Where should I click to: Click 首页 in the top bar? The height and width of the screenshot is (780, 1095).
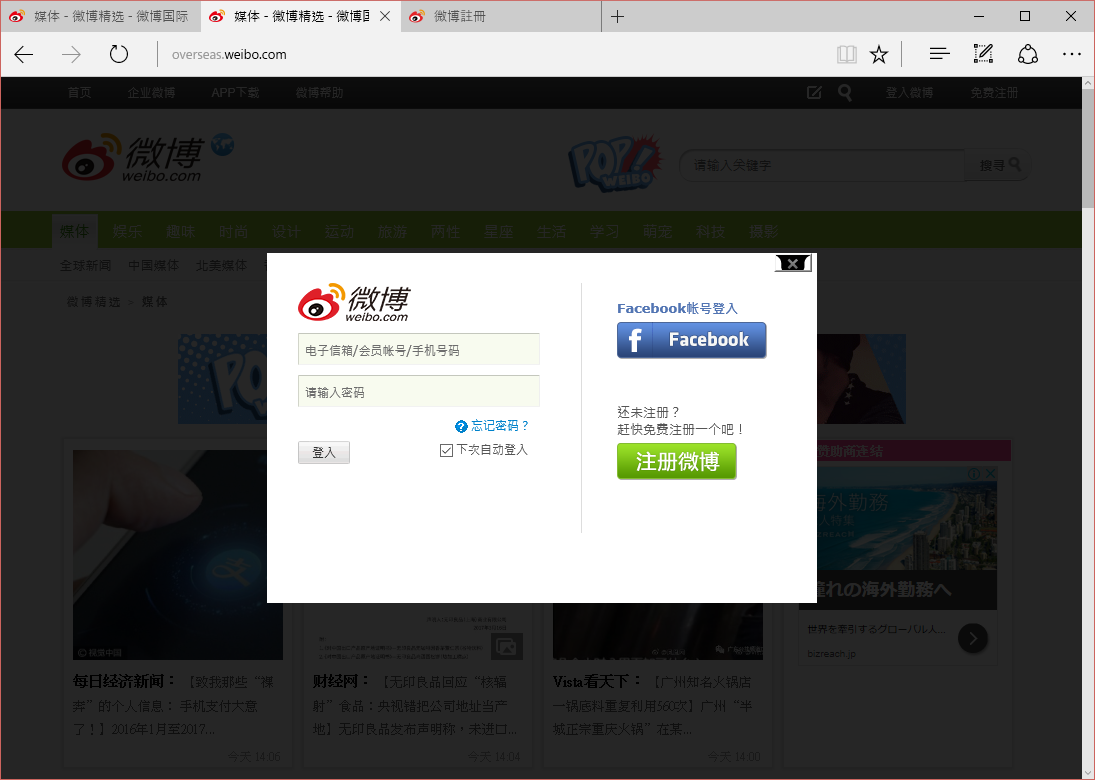pyautogui.click(x=79, y=92)
